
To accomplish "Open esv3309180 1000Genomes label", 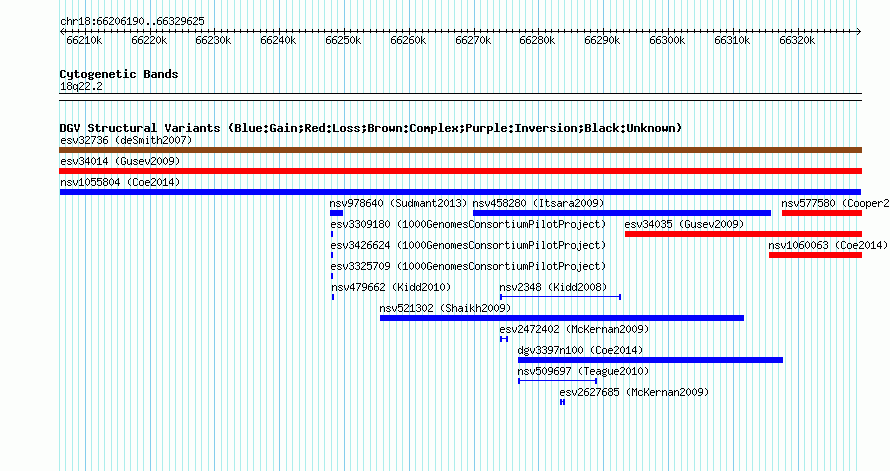I will [x=468, y=224].
